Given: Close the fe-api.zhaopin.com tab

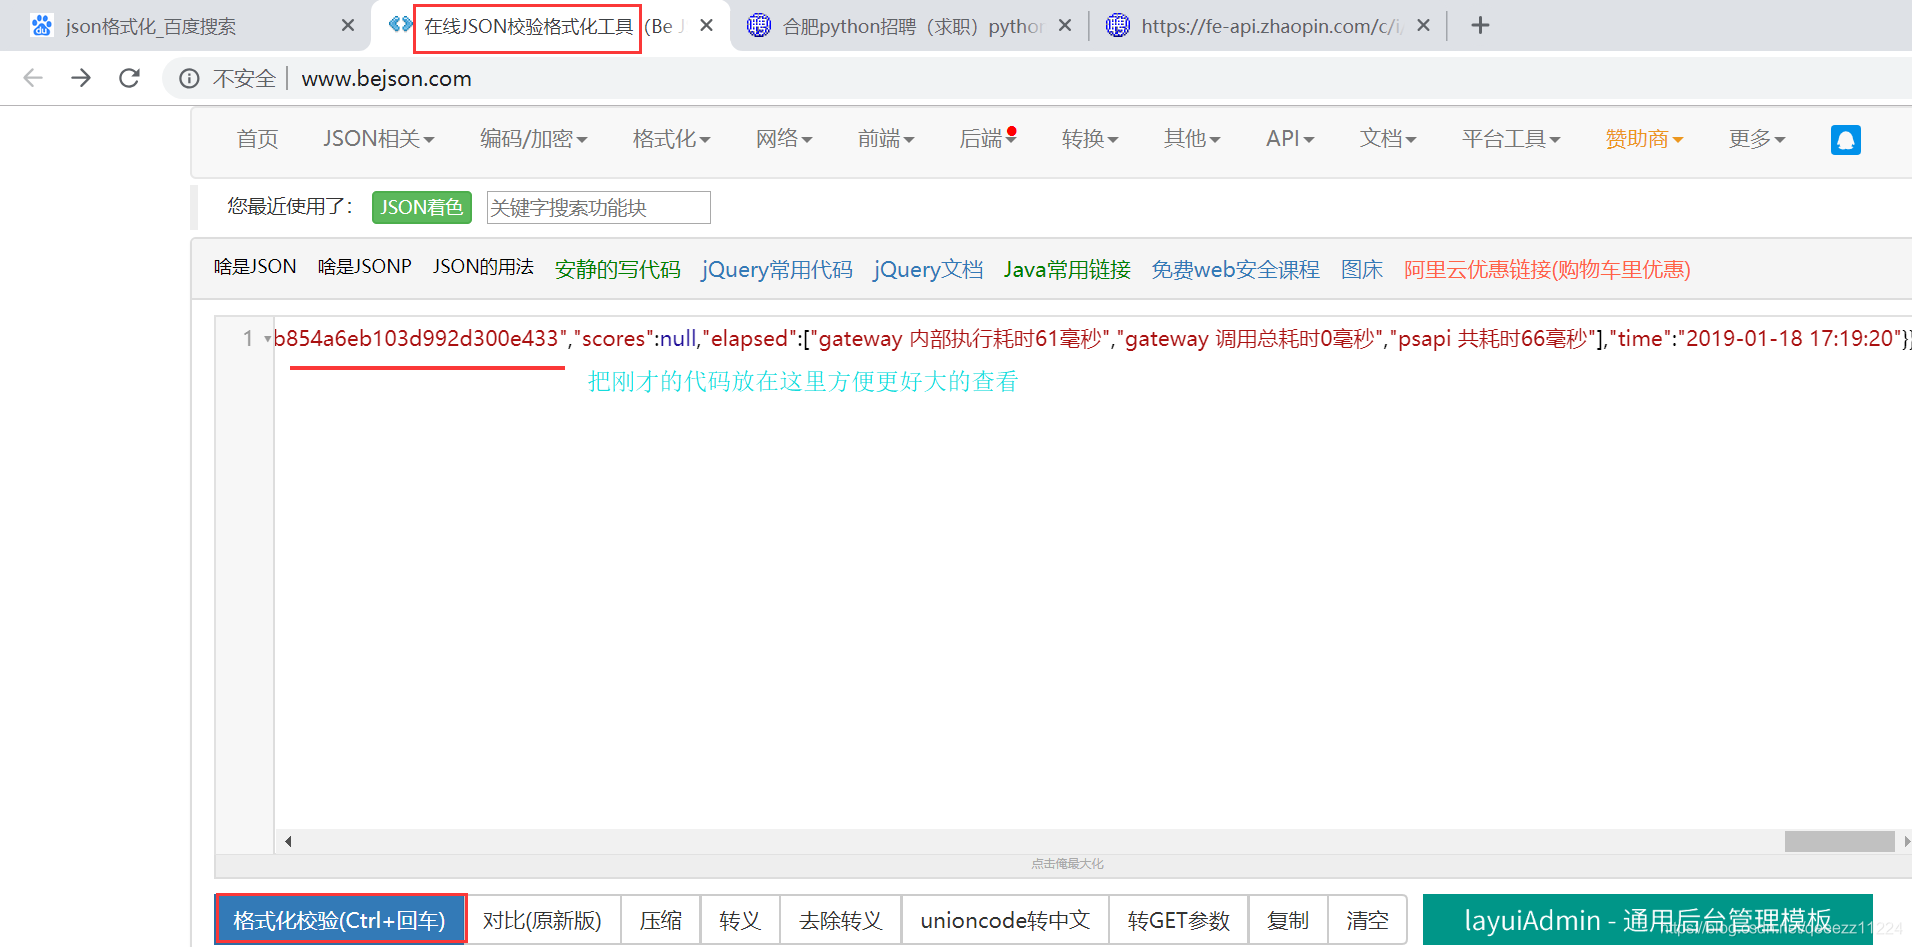Looking at the screenshot, I should point(1424,25).
